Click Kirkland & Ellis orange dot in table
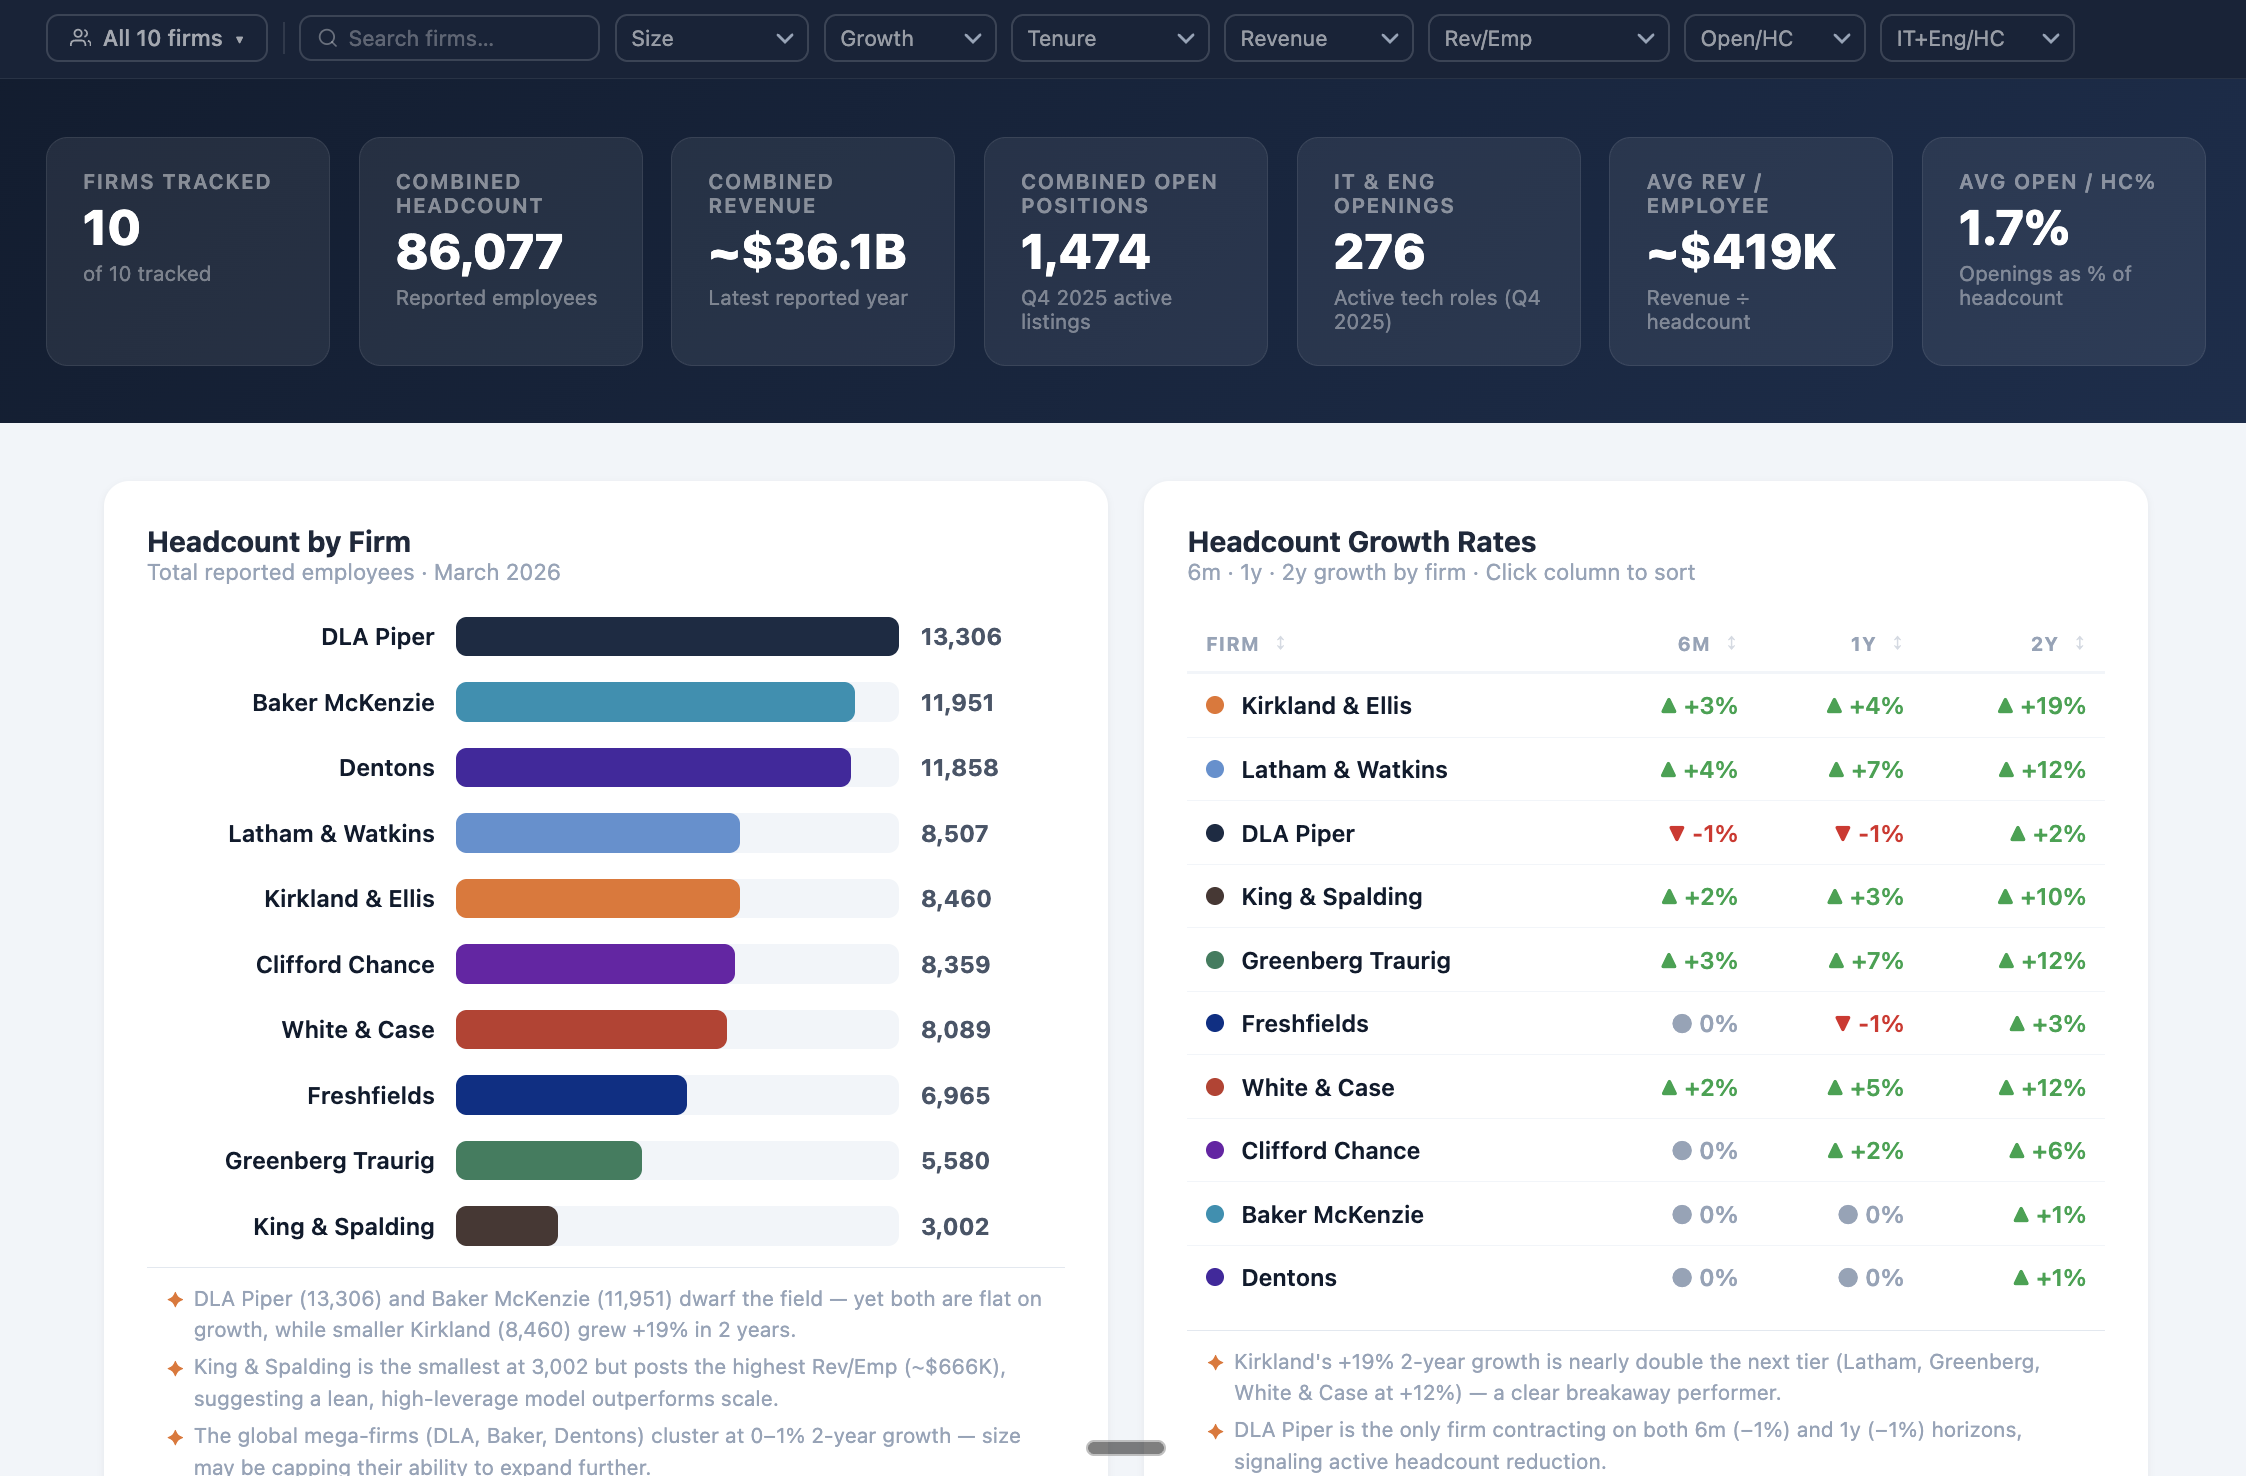The width and height of the screenshot is (2246, 1476). [1215, 705]
